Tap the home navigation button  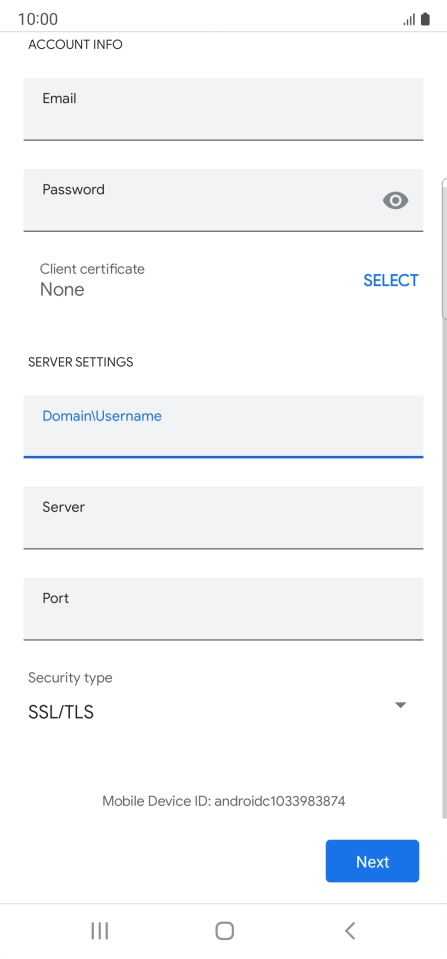pos(224,930)
